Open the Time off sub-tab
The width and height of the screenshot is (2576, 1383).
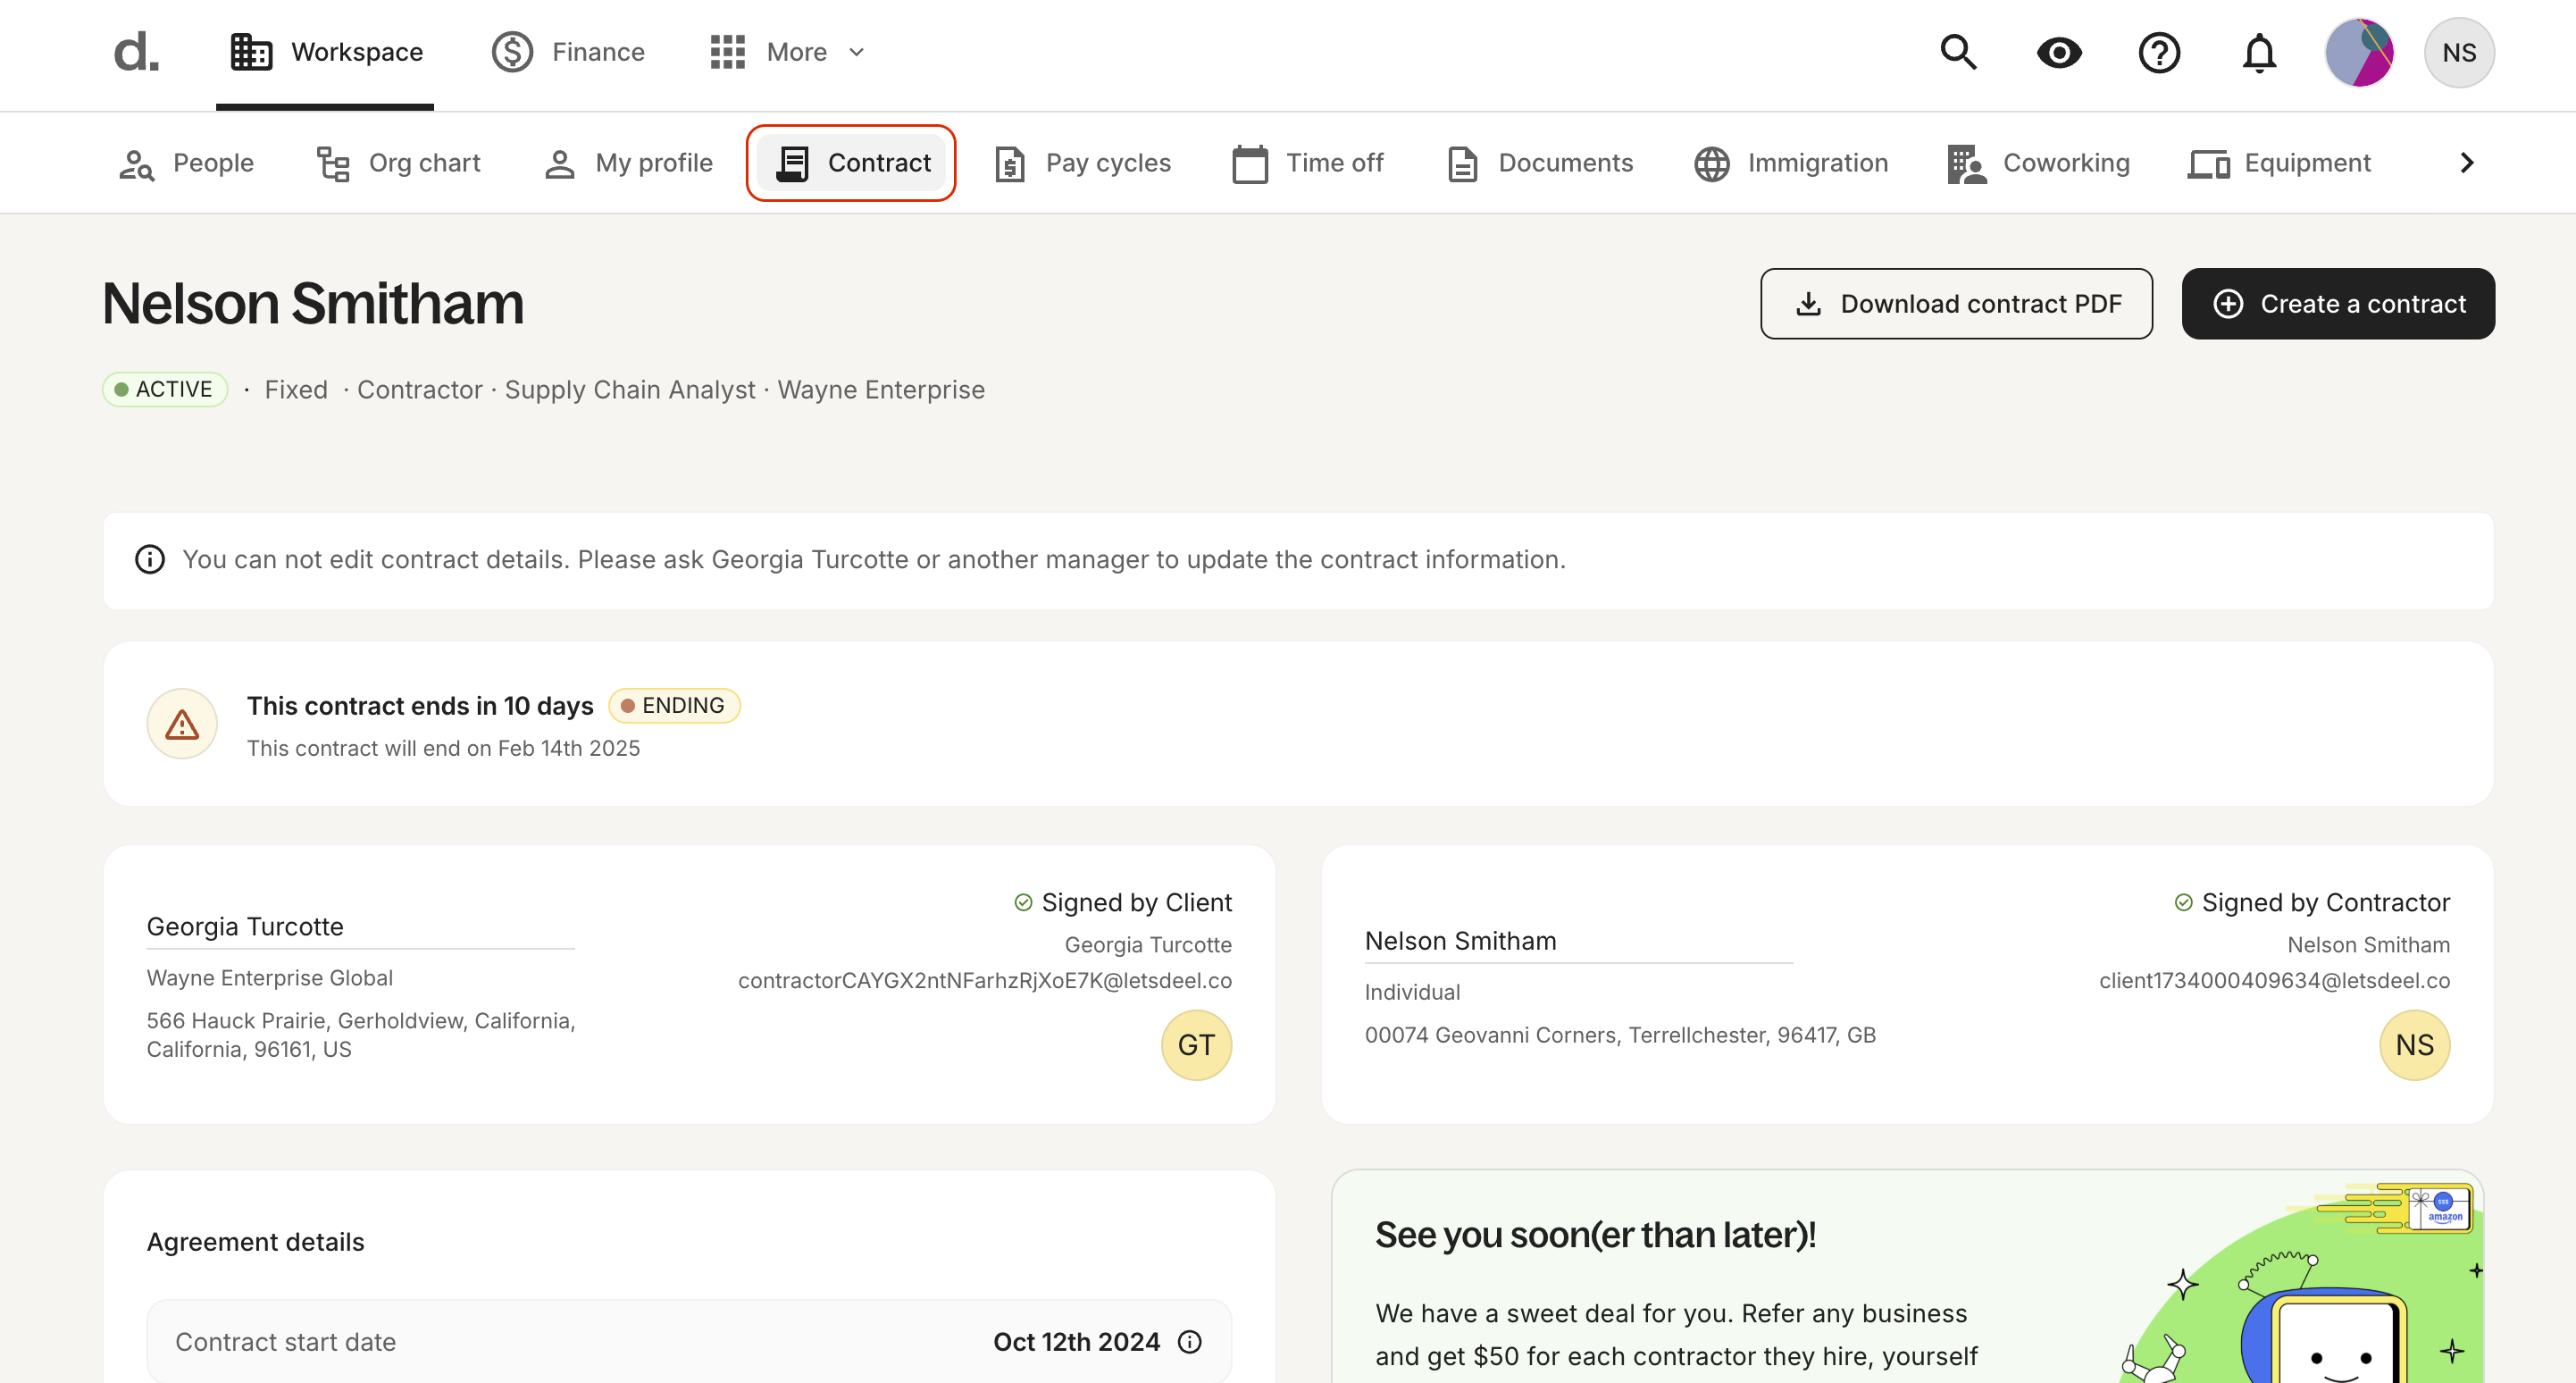coord(1308,163)
